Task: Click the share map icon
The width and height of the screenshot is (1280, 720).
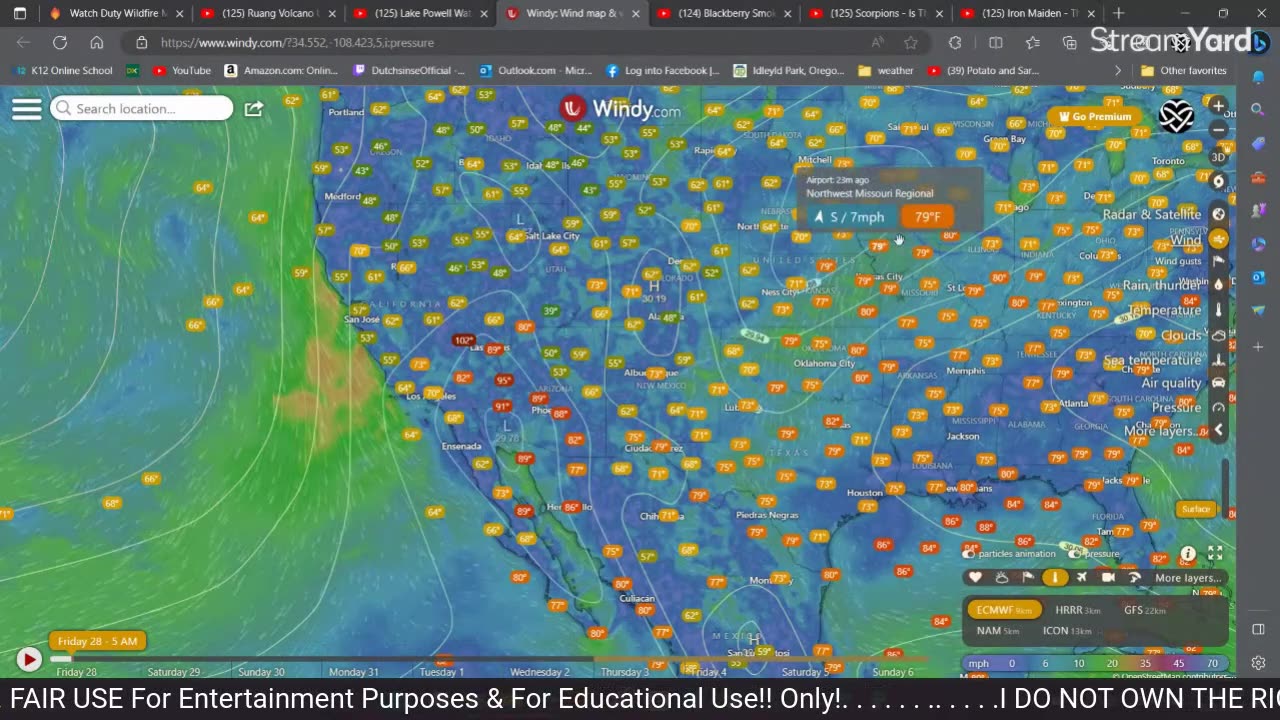Action: point(253,108)
